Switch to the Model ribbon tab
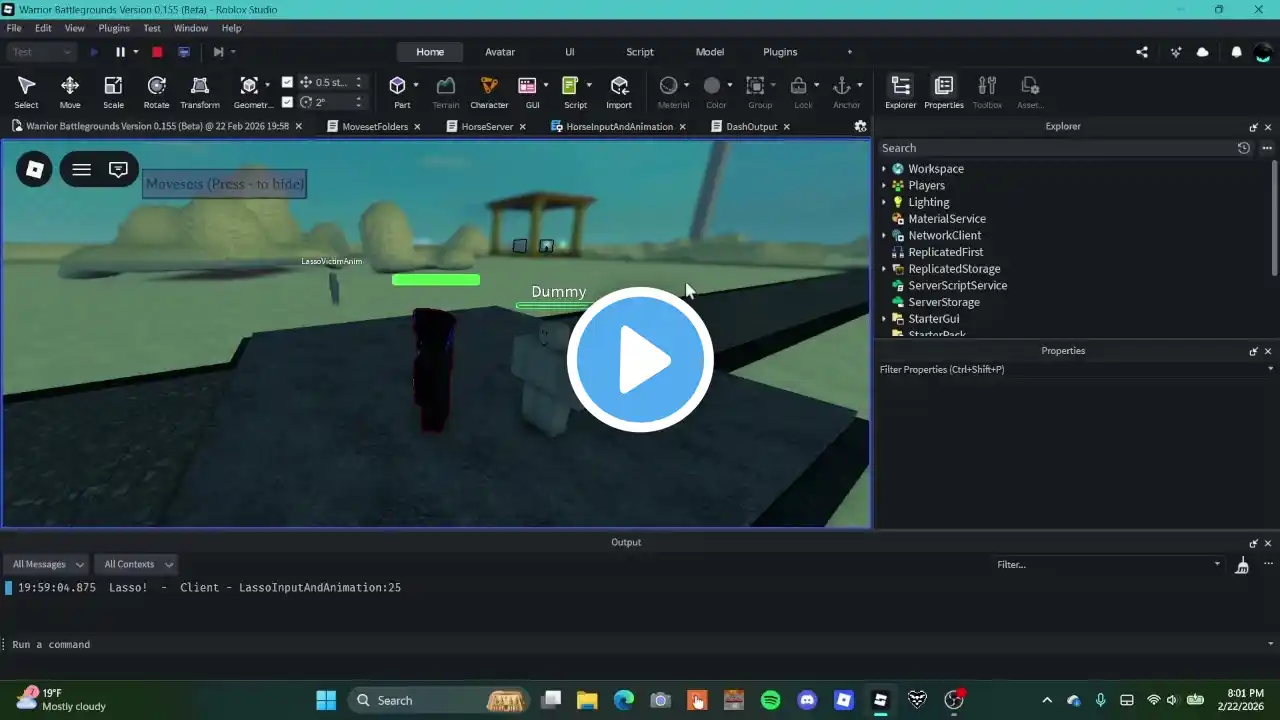The image size is (1280, 720). coord(710,52)
